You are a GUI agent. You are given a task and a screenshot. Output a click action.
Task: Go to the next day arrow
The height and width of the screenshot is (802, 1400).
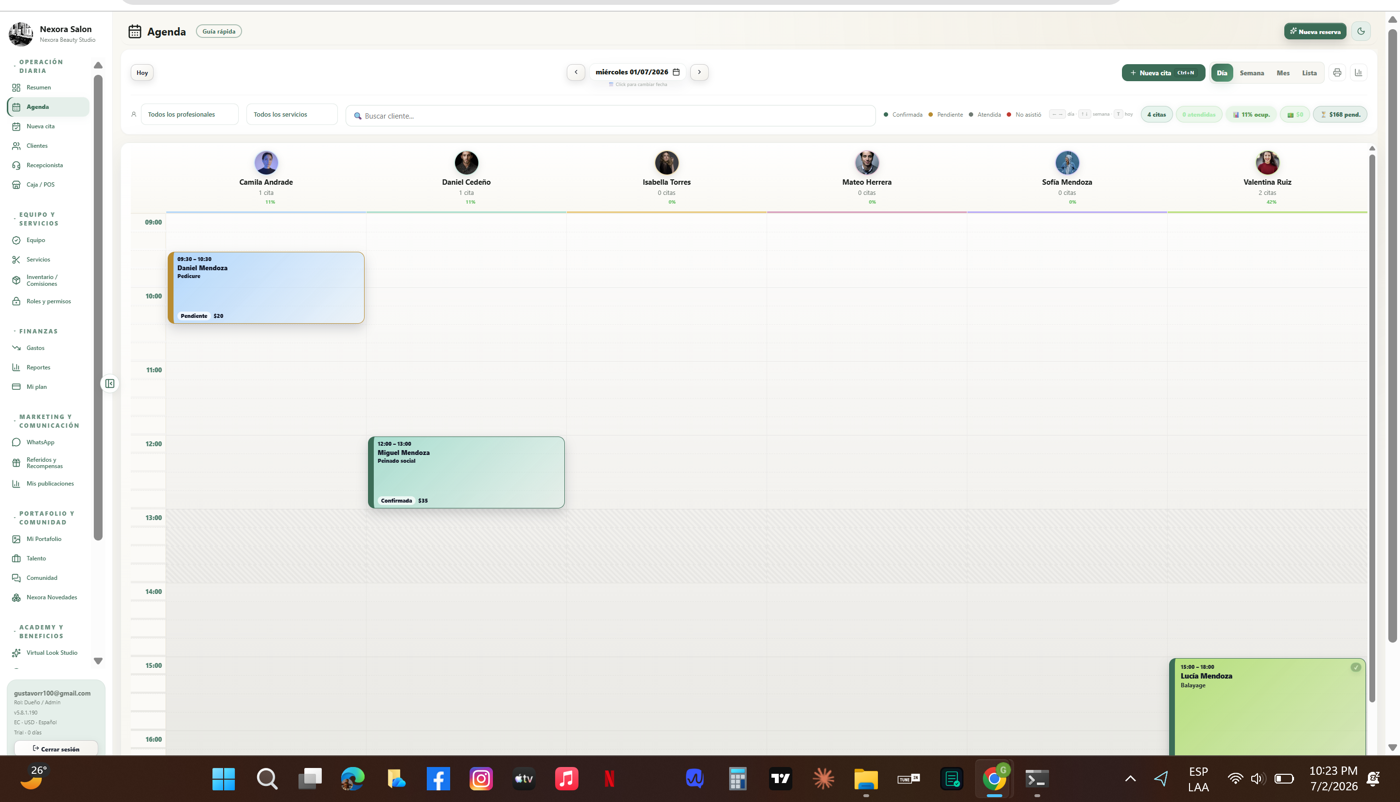click(699, 72)
